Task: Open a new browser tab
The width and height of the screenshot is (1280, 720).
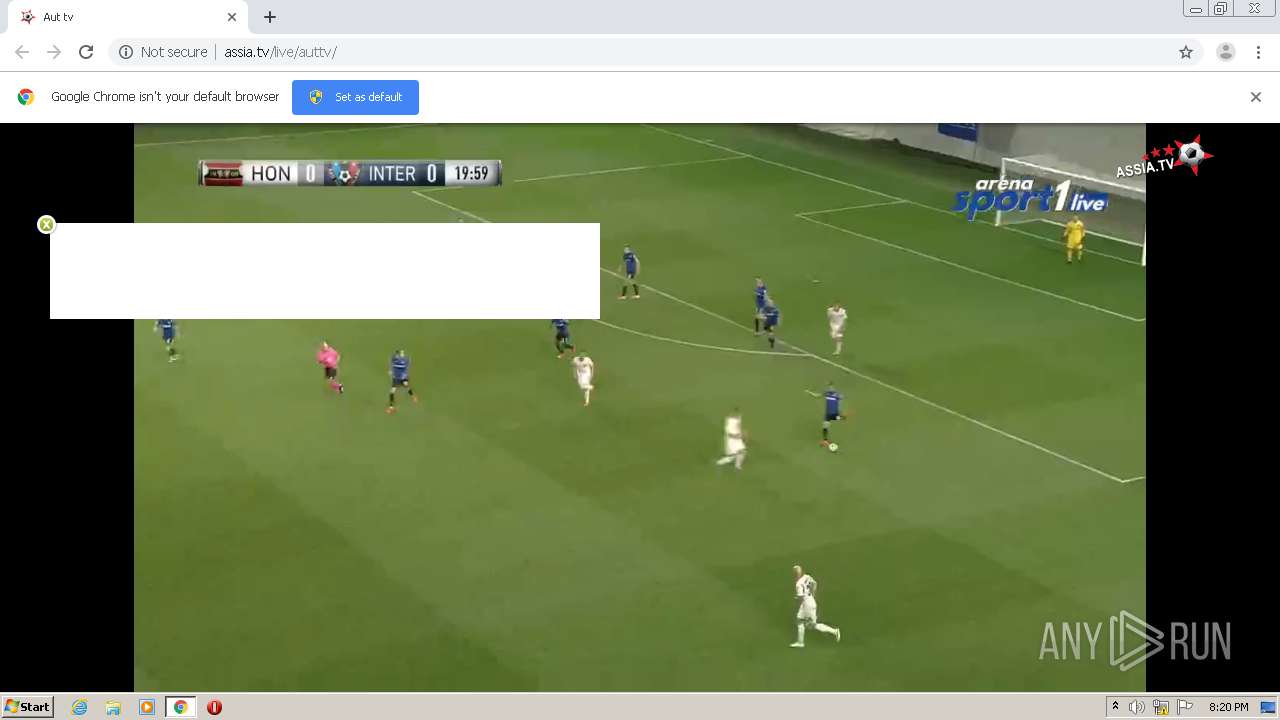Action: (x=270, y=17)
